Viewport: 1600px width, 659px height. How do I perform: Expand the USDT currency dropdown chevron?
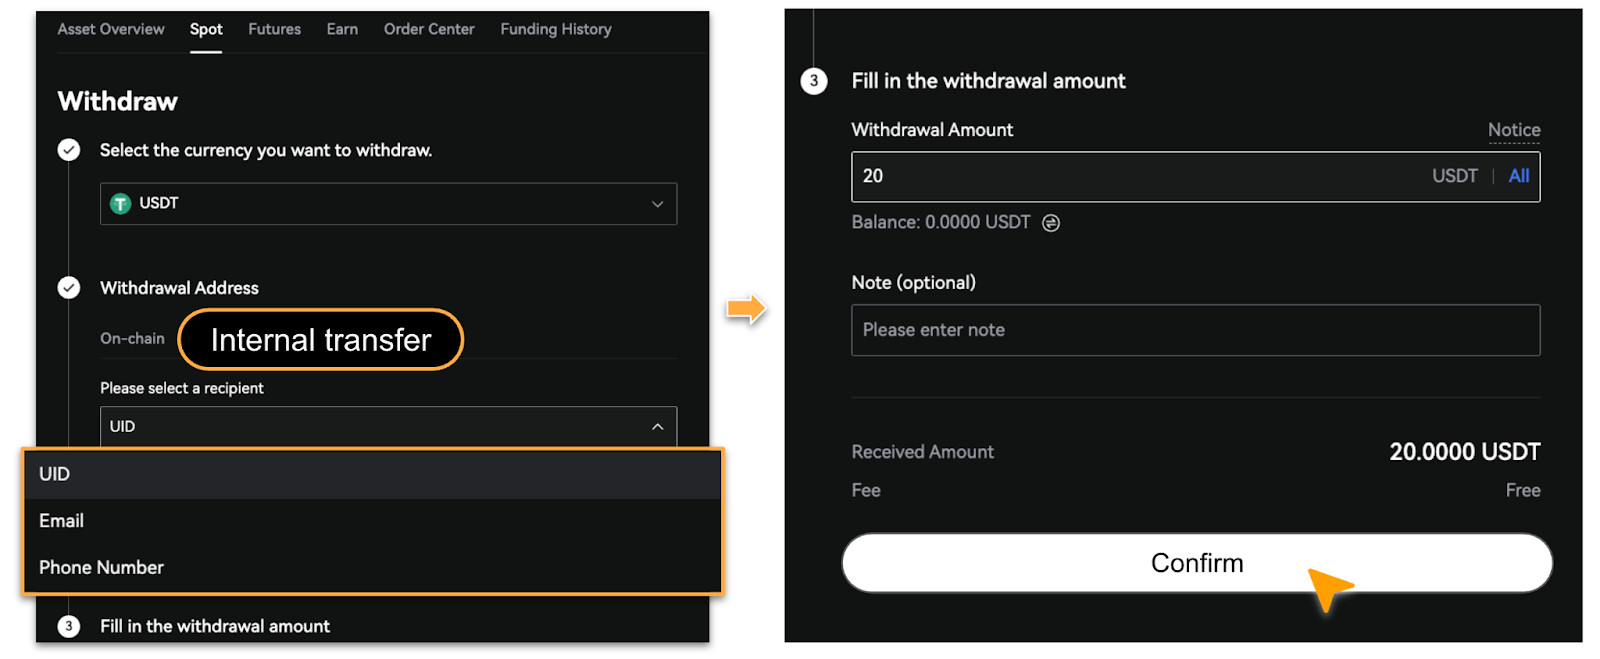tap(657, 204)
